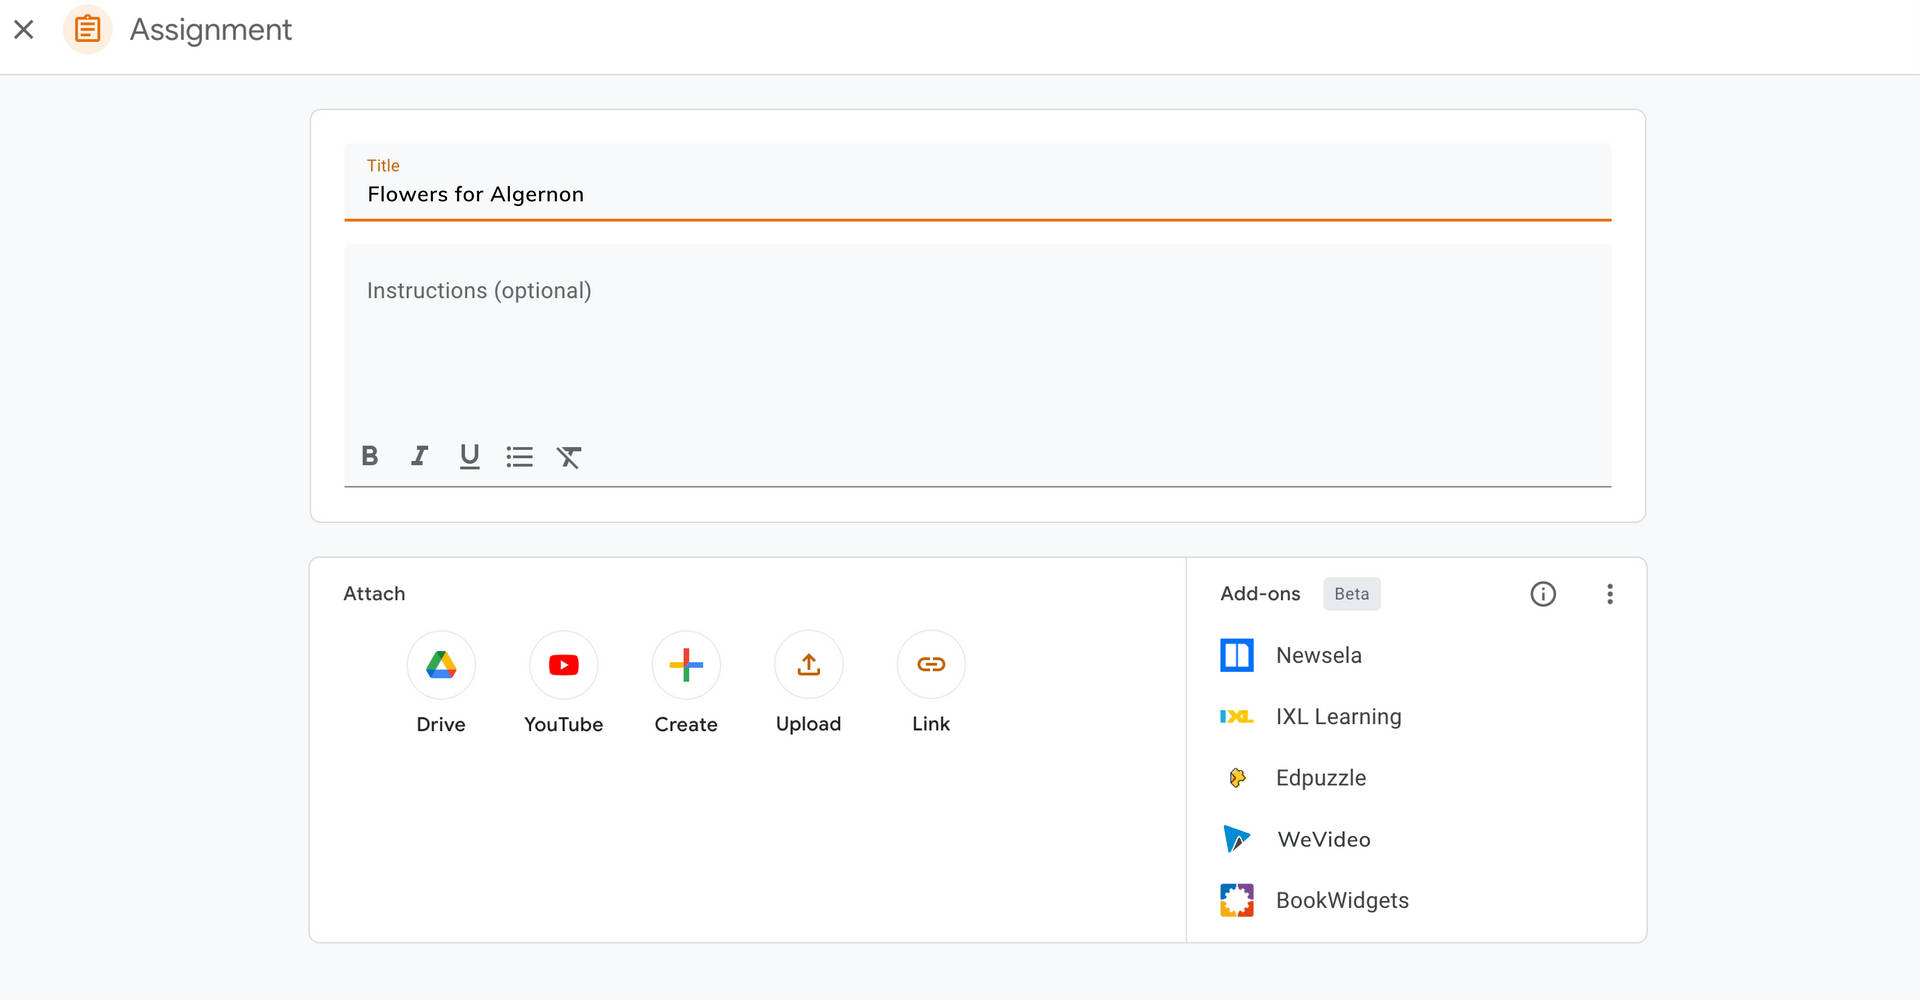1920x1000 pixels.
Task: Select the Newsela add-on label
Action: (x=1319, y=655)
